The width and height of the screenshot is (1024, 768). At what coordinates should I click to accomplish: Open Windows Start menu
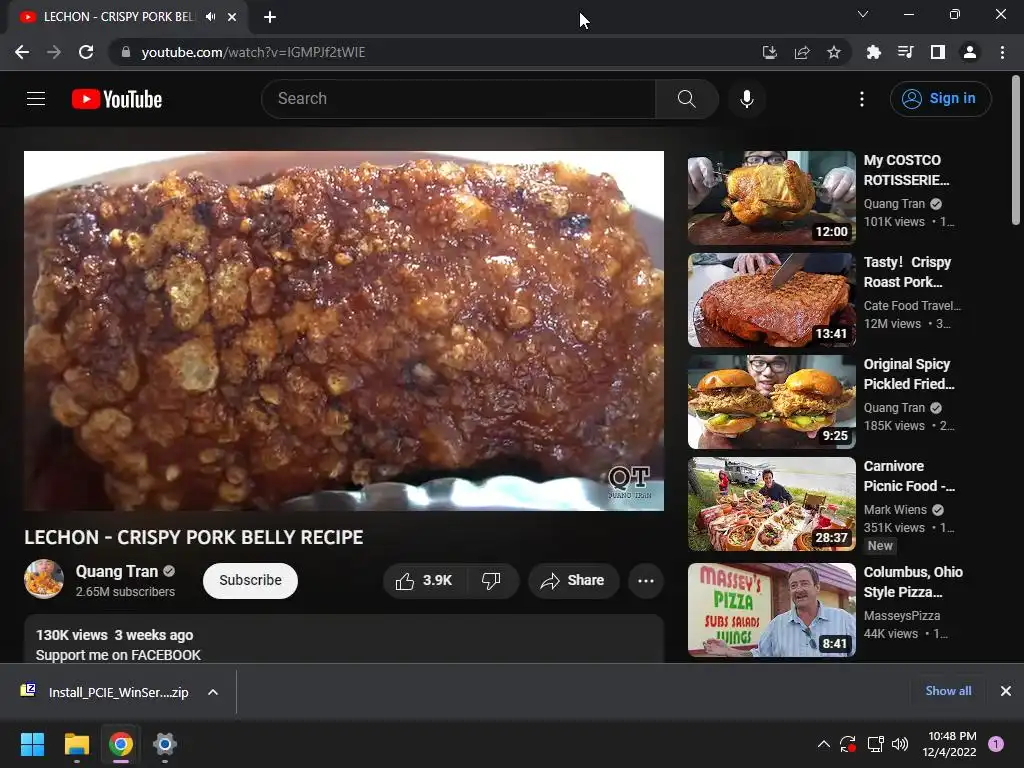coord(33,744)
